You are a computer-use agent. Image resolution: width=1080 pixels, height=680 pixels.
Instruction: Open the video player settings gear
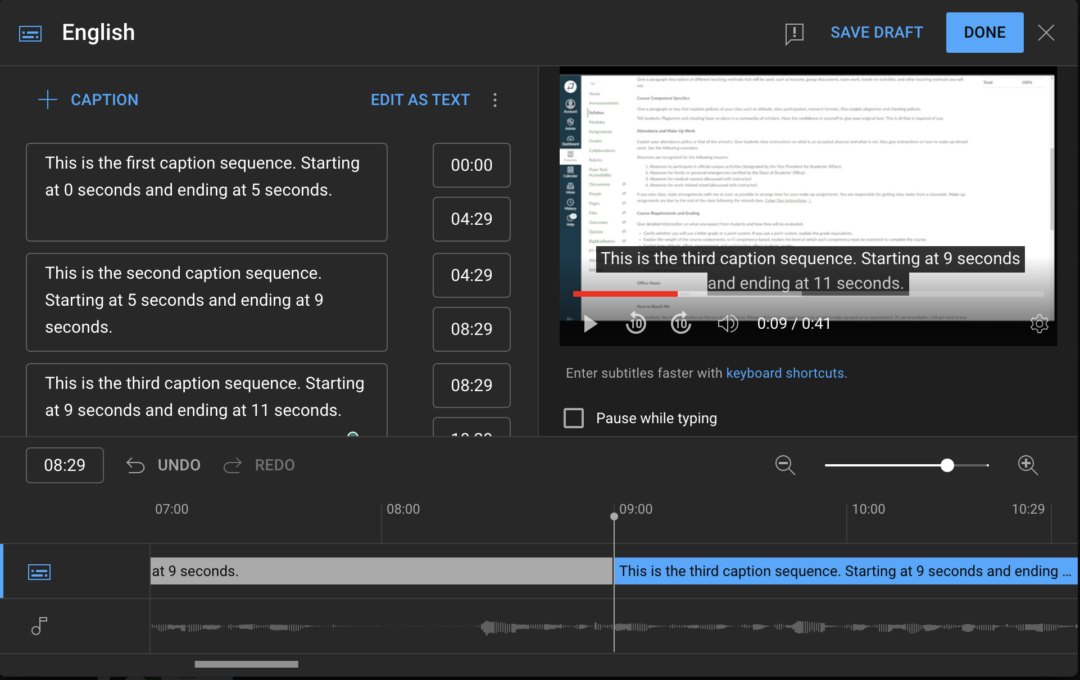pyautogui.click(x=1039, y=323)
